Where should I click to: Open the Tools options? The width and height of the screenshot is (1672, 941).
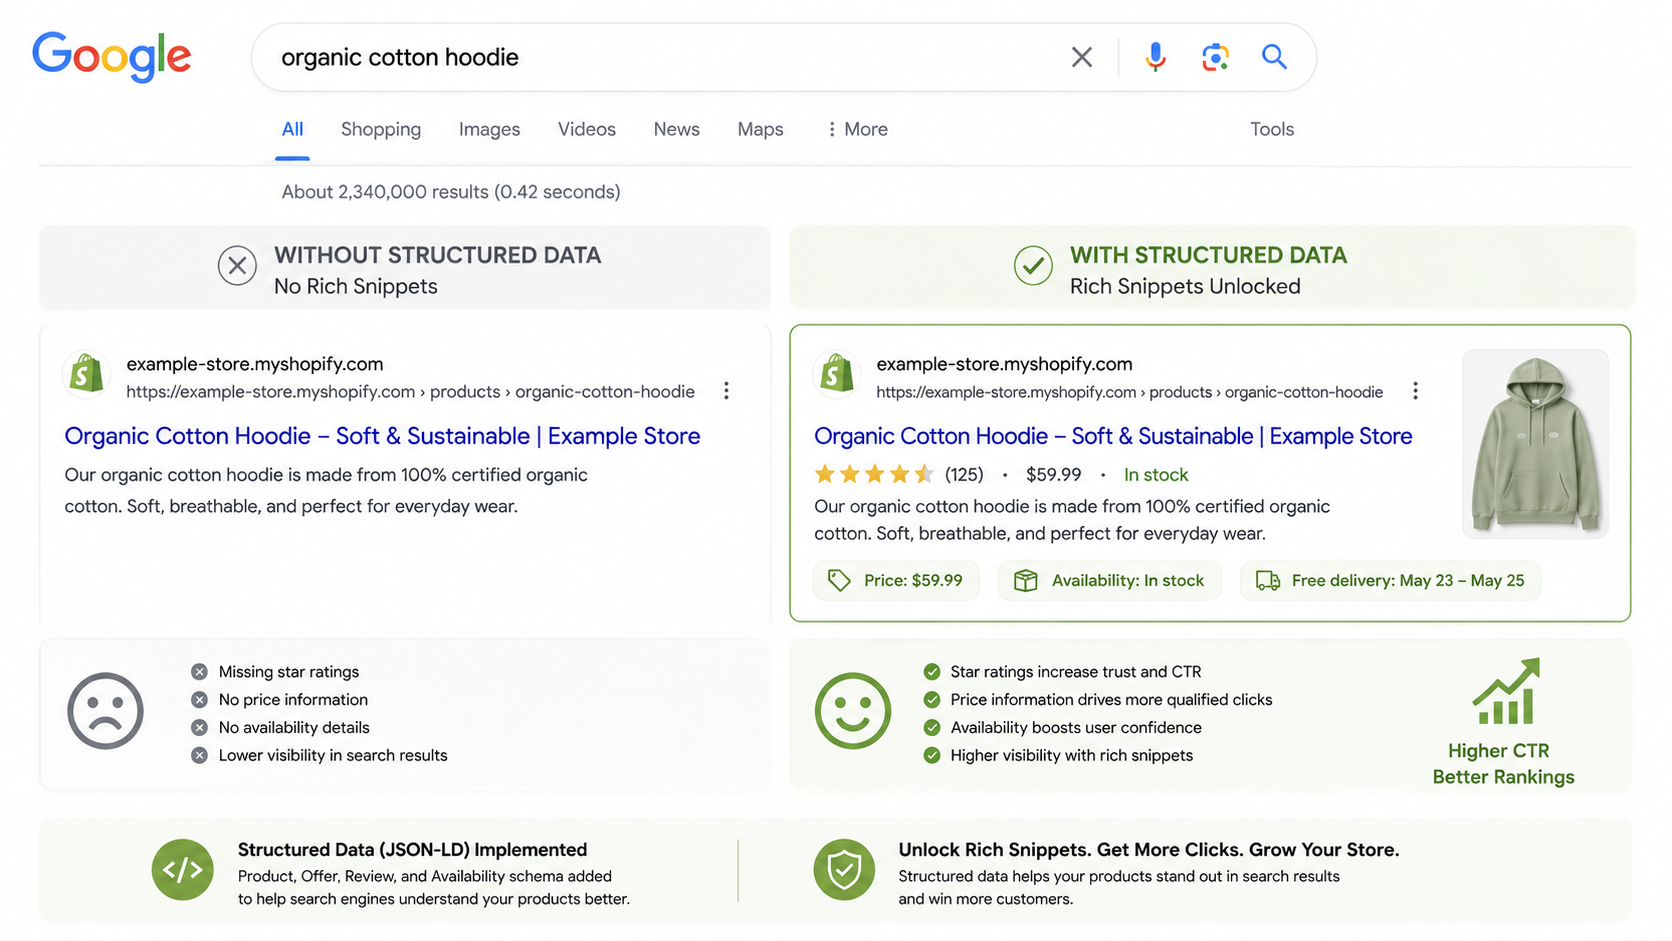coord(1272,129)
